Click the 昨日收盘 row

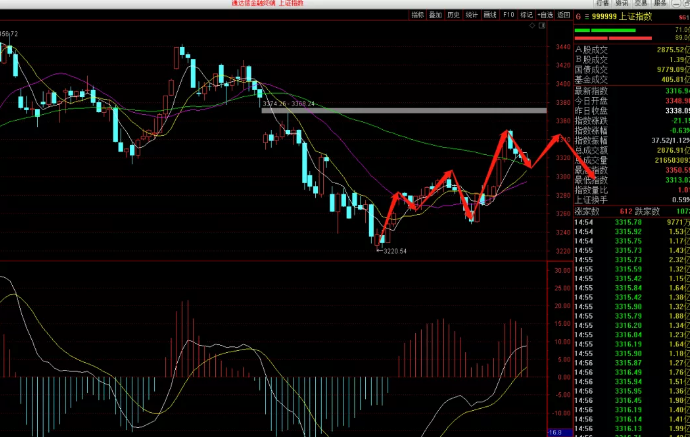pyautogui.click(x=632, y=110)
